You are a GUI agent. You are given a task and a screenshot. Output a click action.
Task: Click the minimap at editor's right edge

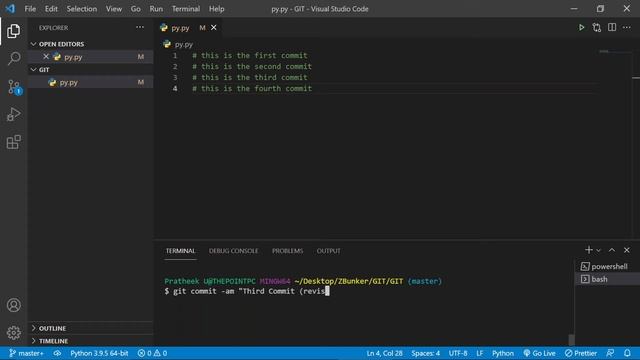click(615, 52)
